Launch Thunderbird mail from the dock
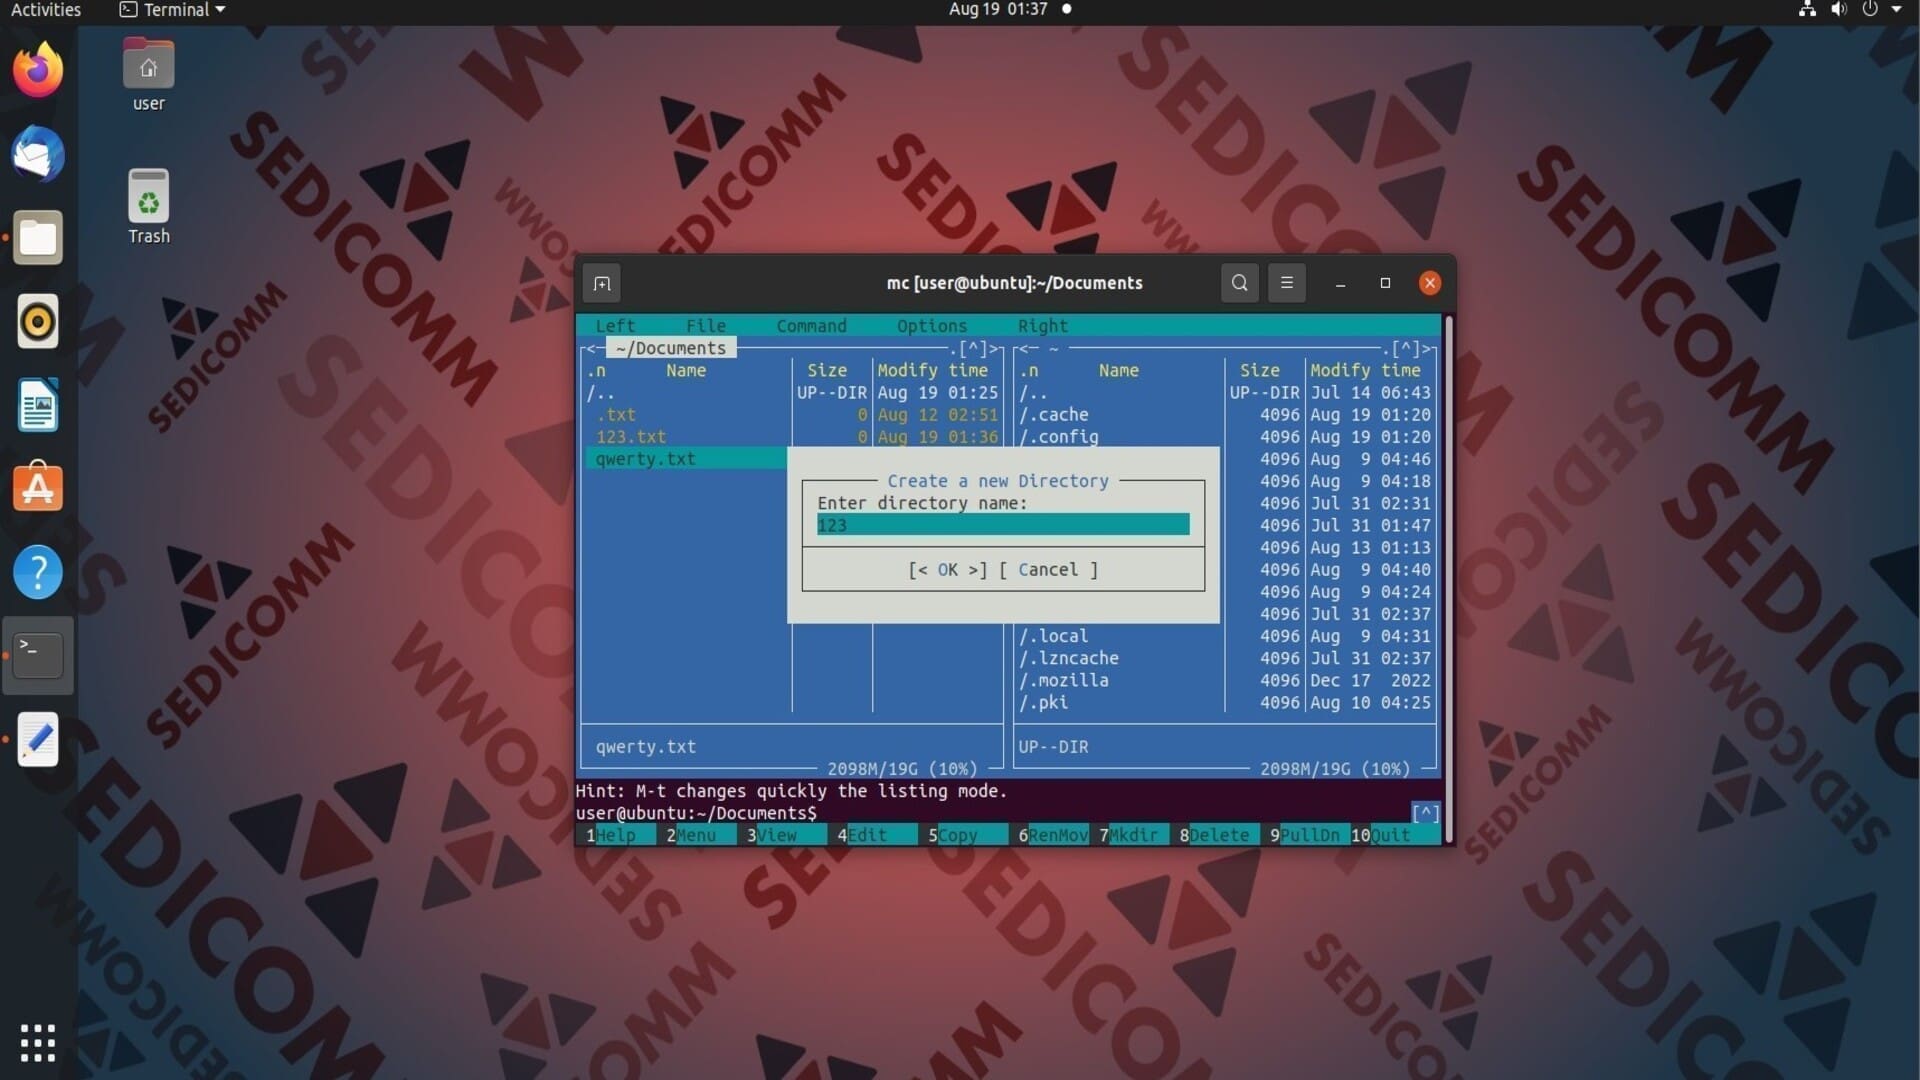1920x1080 pixels. (x=38, y=154)
